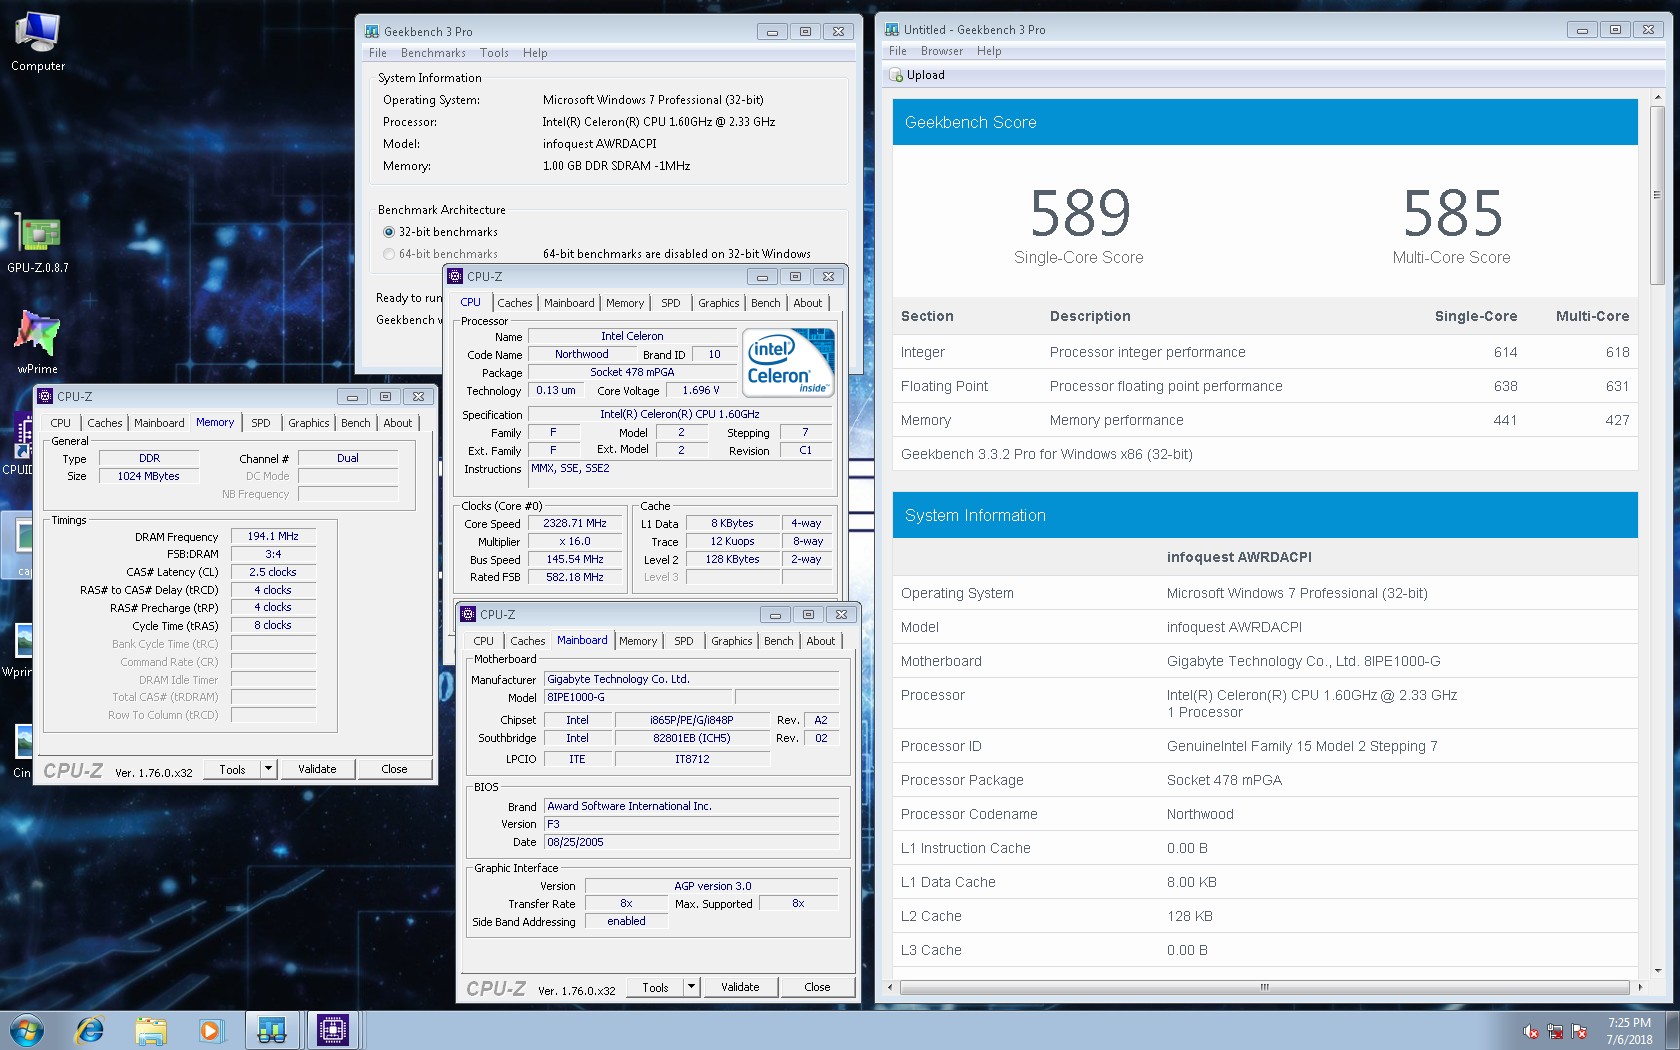Click the Floating Point results row
This screenshot has width=1680, height=1050.
click(x=1265, y=386)
